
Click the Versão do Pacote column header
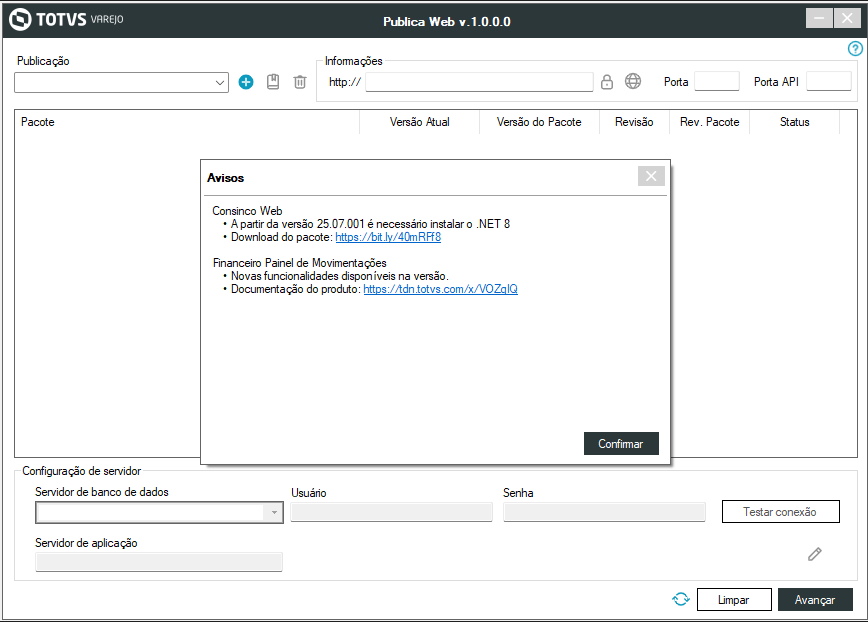click(x=539, y=122)
